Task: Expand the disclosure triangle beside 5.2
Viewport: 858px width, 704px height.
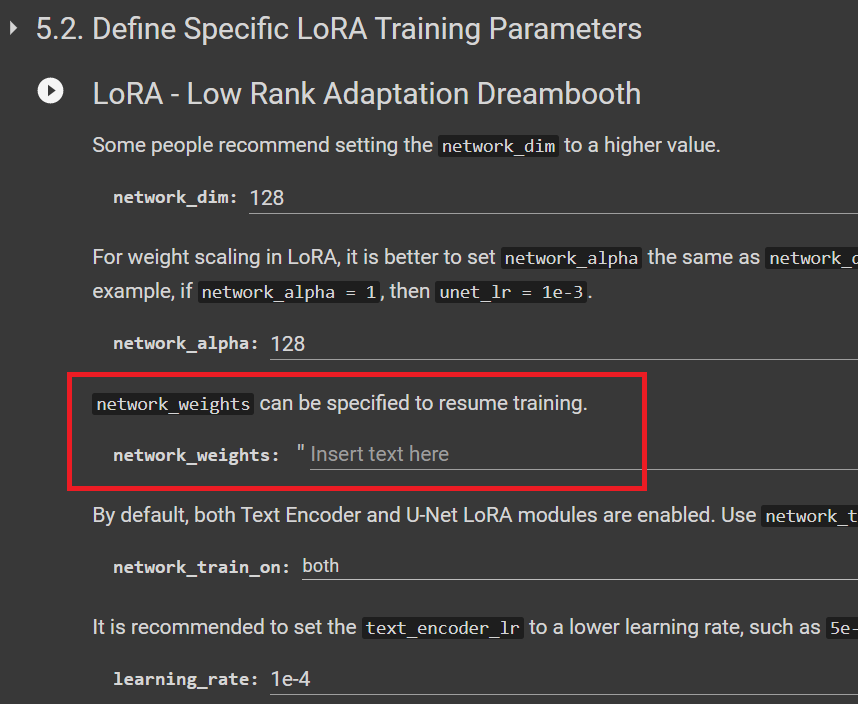Action: point(11,29)
